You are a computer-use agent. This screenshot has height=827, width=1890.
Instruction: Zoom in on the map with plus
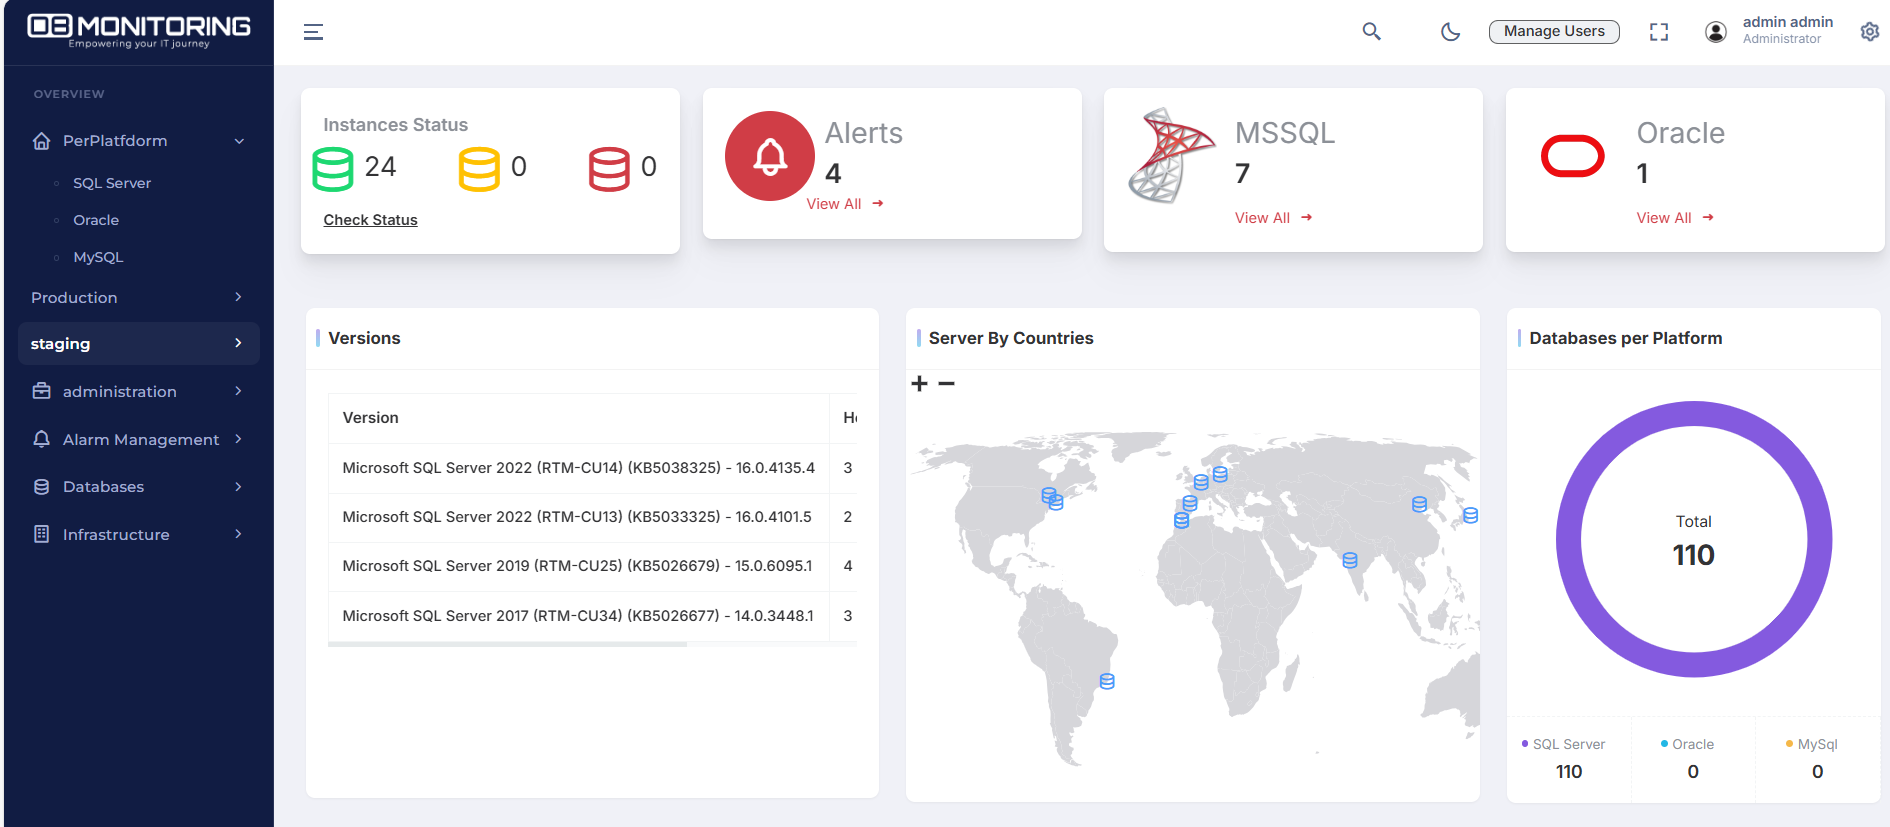[920, 384]
